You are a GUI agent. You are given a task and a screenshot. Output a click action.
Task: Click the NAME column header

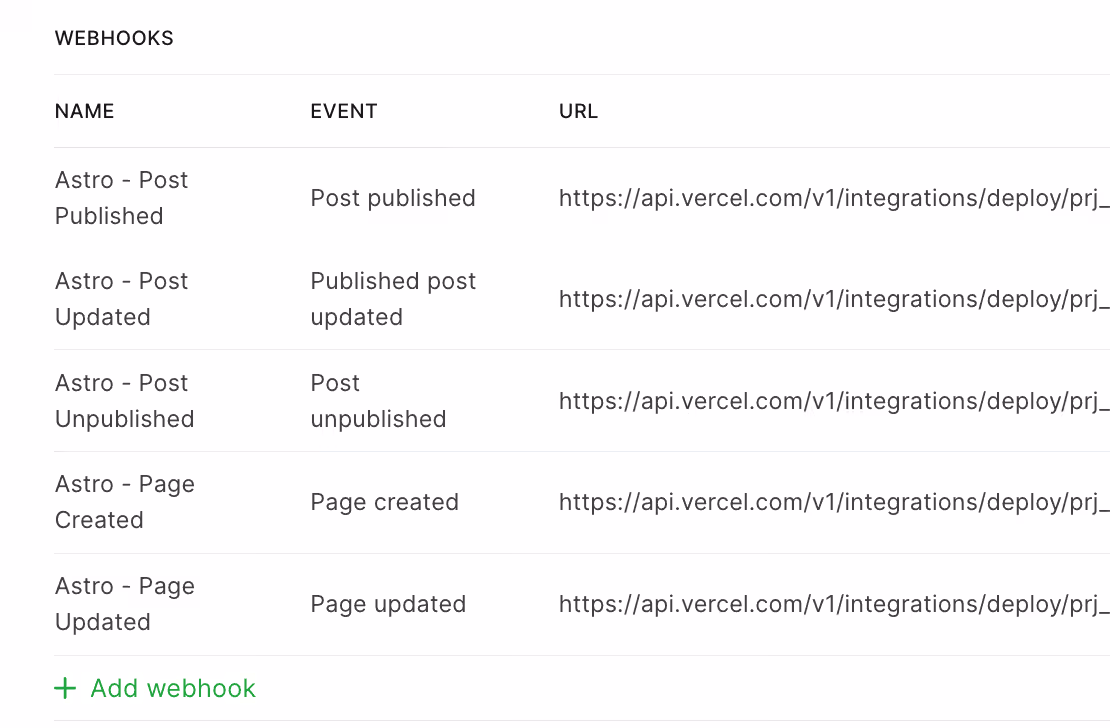(x=84, y=111)
